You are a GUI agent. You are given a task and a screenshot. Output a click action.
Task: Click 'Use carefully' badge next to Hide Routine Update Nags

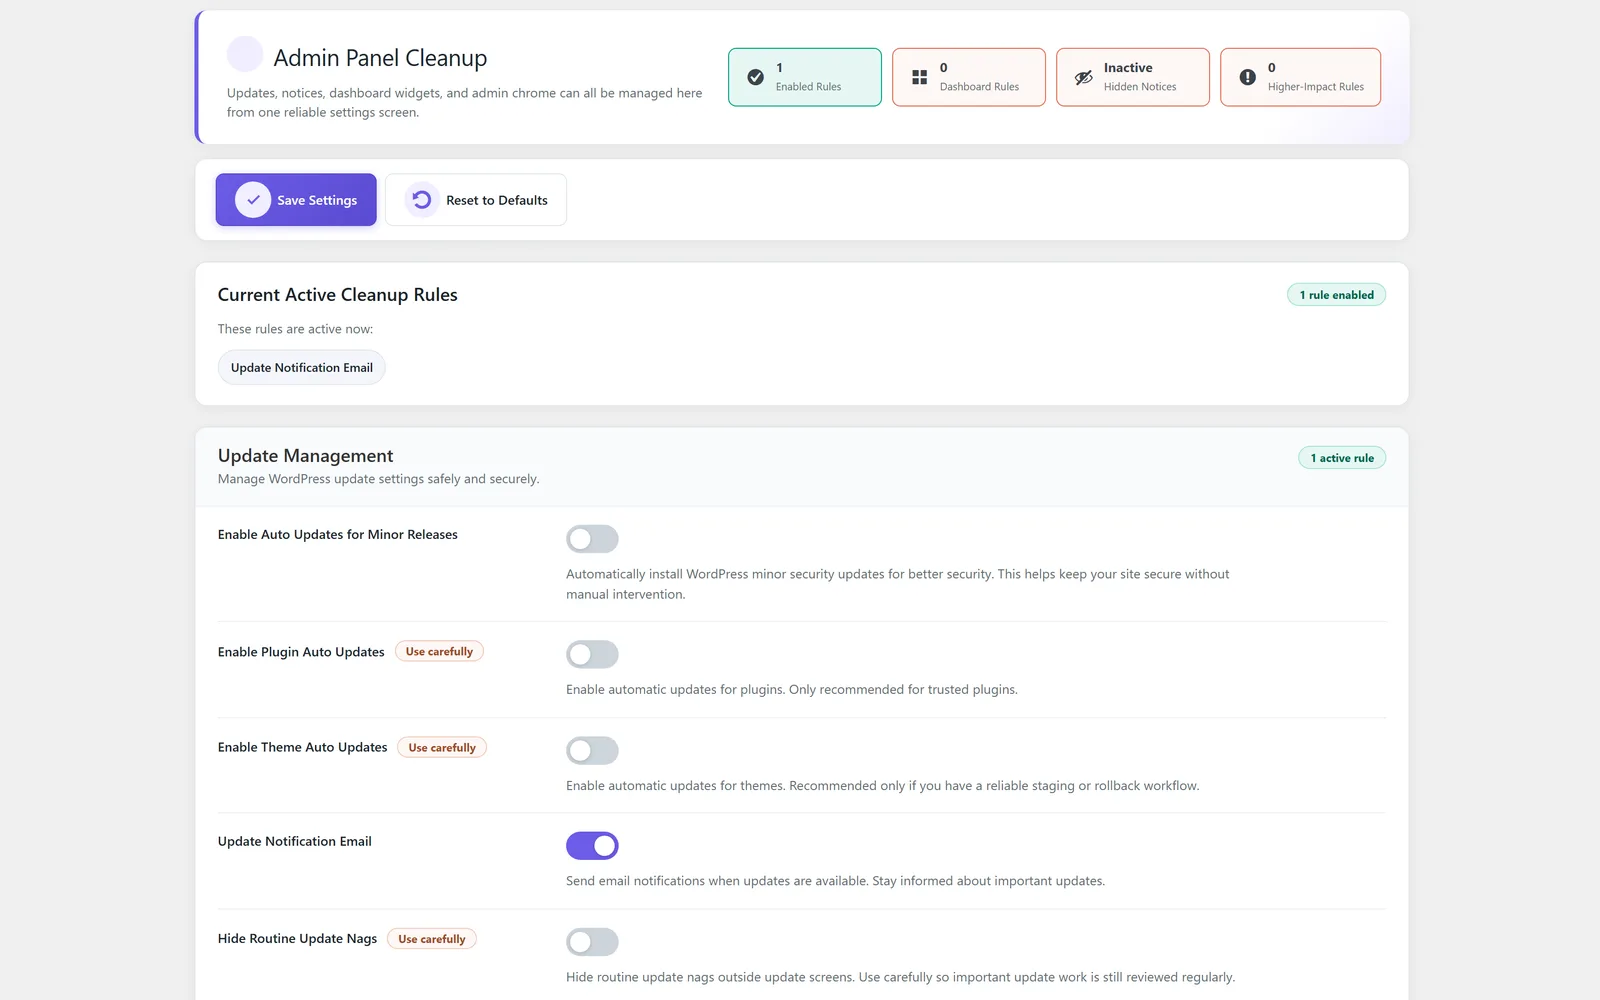432,939
